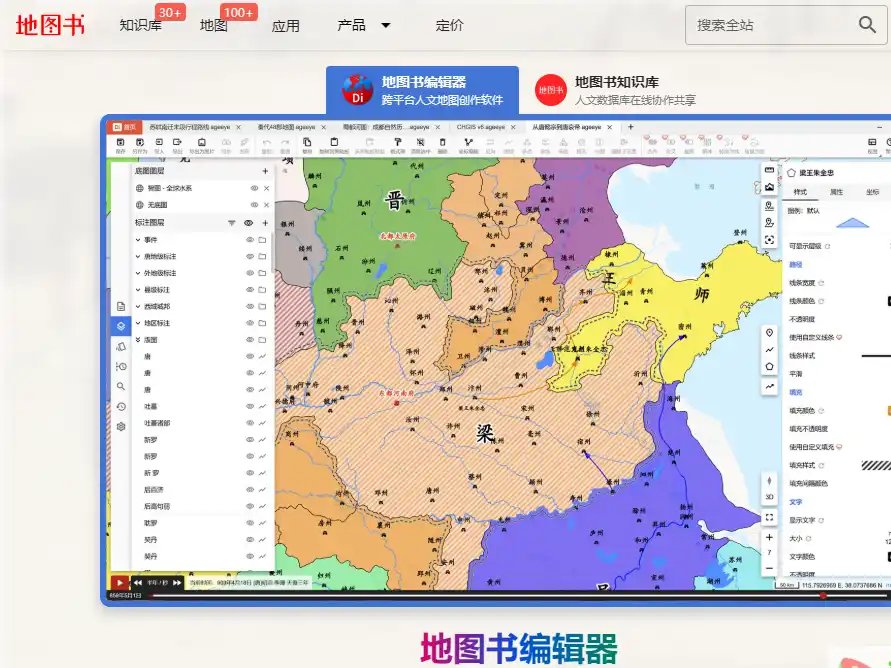
Task: Toggle the 地区标注 group visibility
Action: 249,323
